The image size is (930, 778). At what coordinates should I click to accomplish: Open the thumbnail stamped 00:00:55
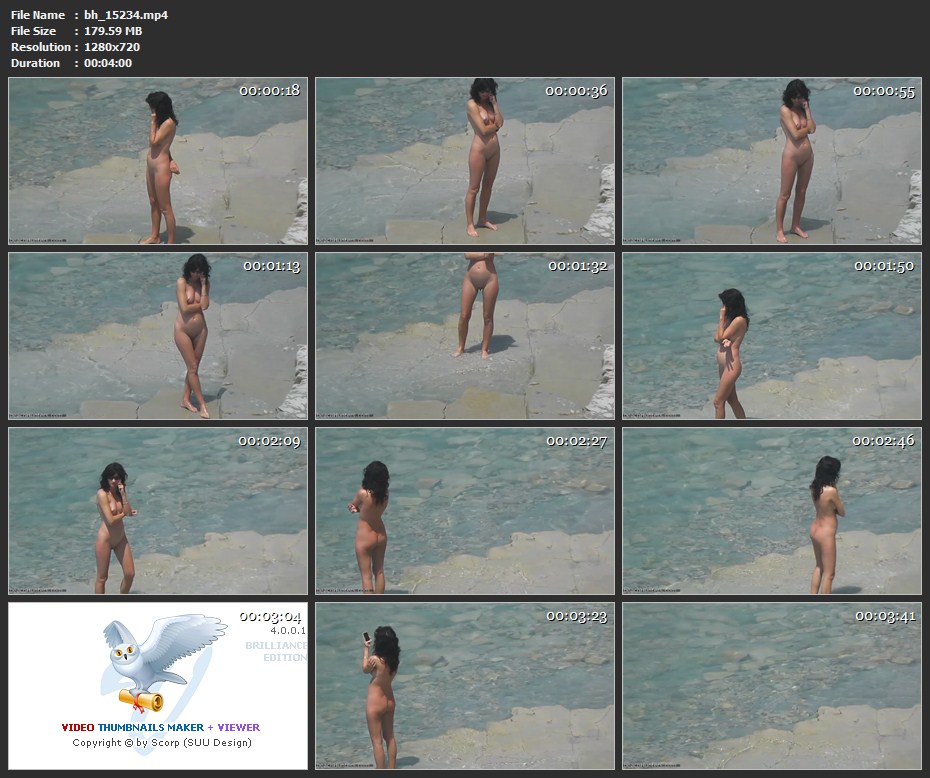point(772,162)
